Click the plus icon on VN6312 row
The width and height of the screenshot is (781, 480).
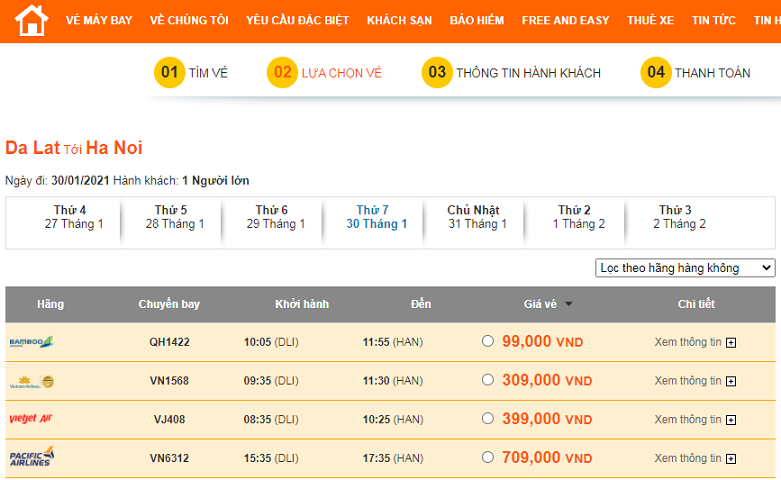731,459
